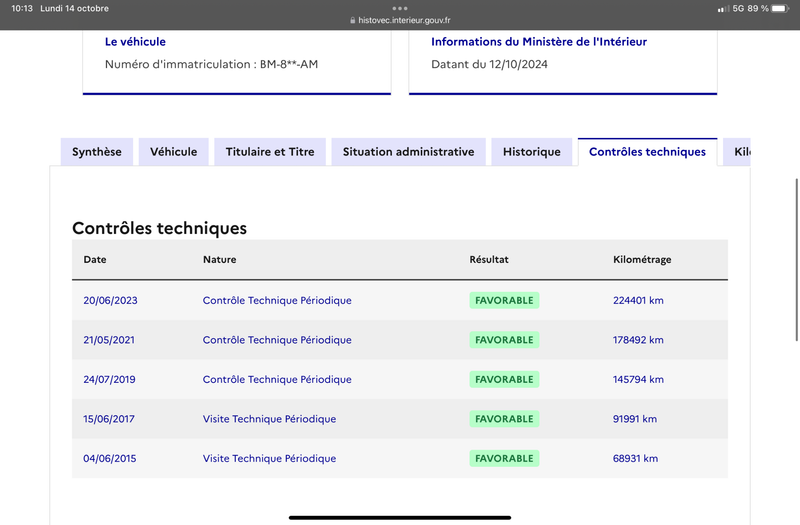Click FAVORABLE badge in the 20/06/2023 row

pyautogui.click(x=504, y=301)
